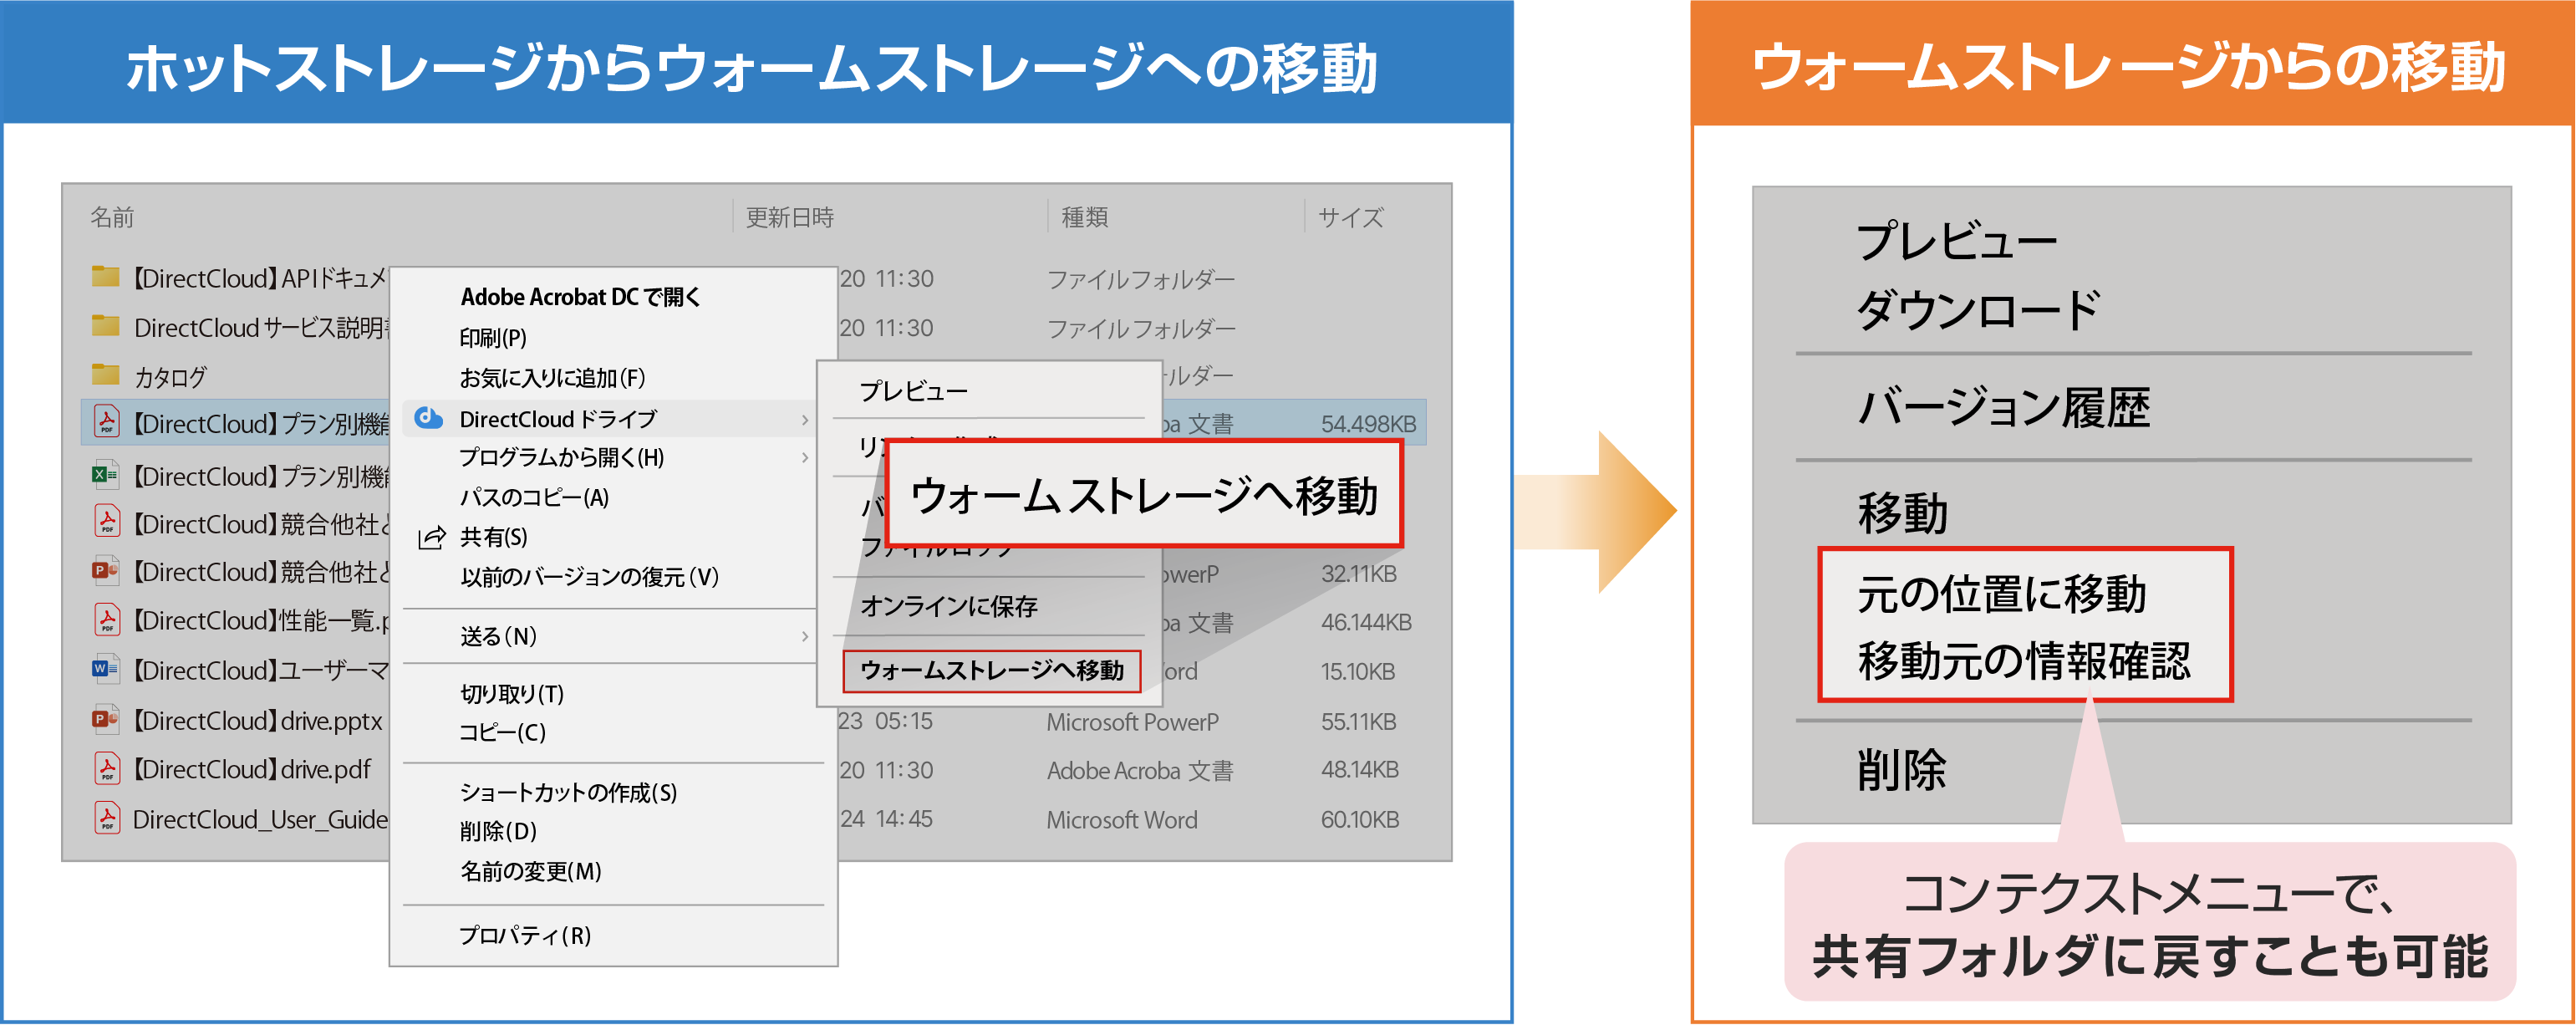The image size is (2576, 1025).
Task: Open プロパティ(R)
Action: pos(525,936)
